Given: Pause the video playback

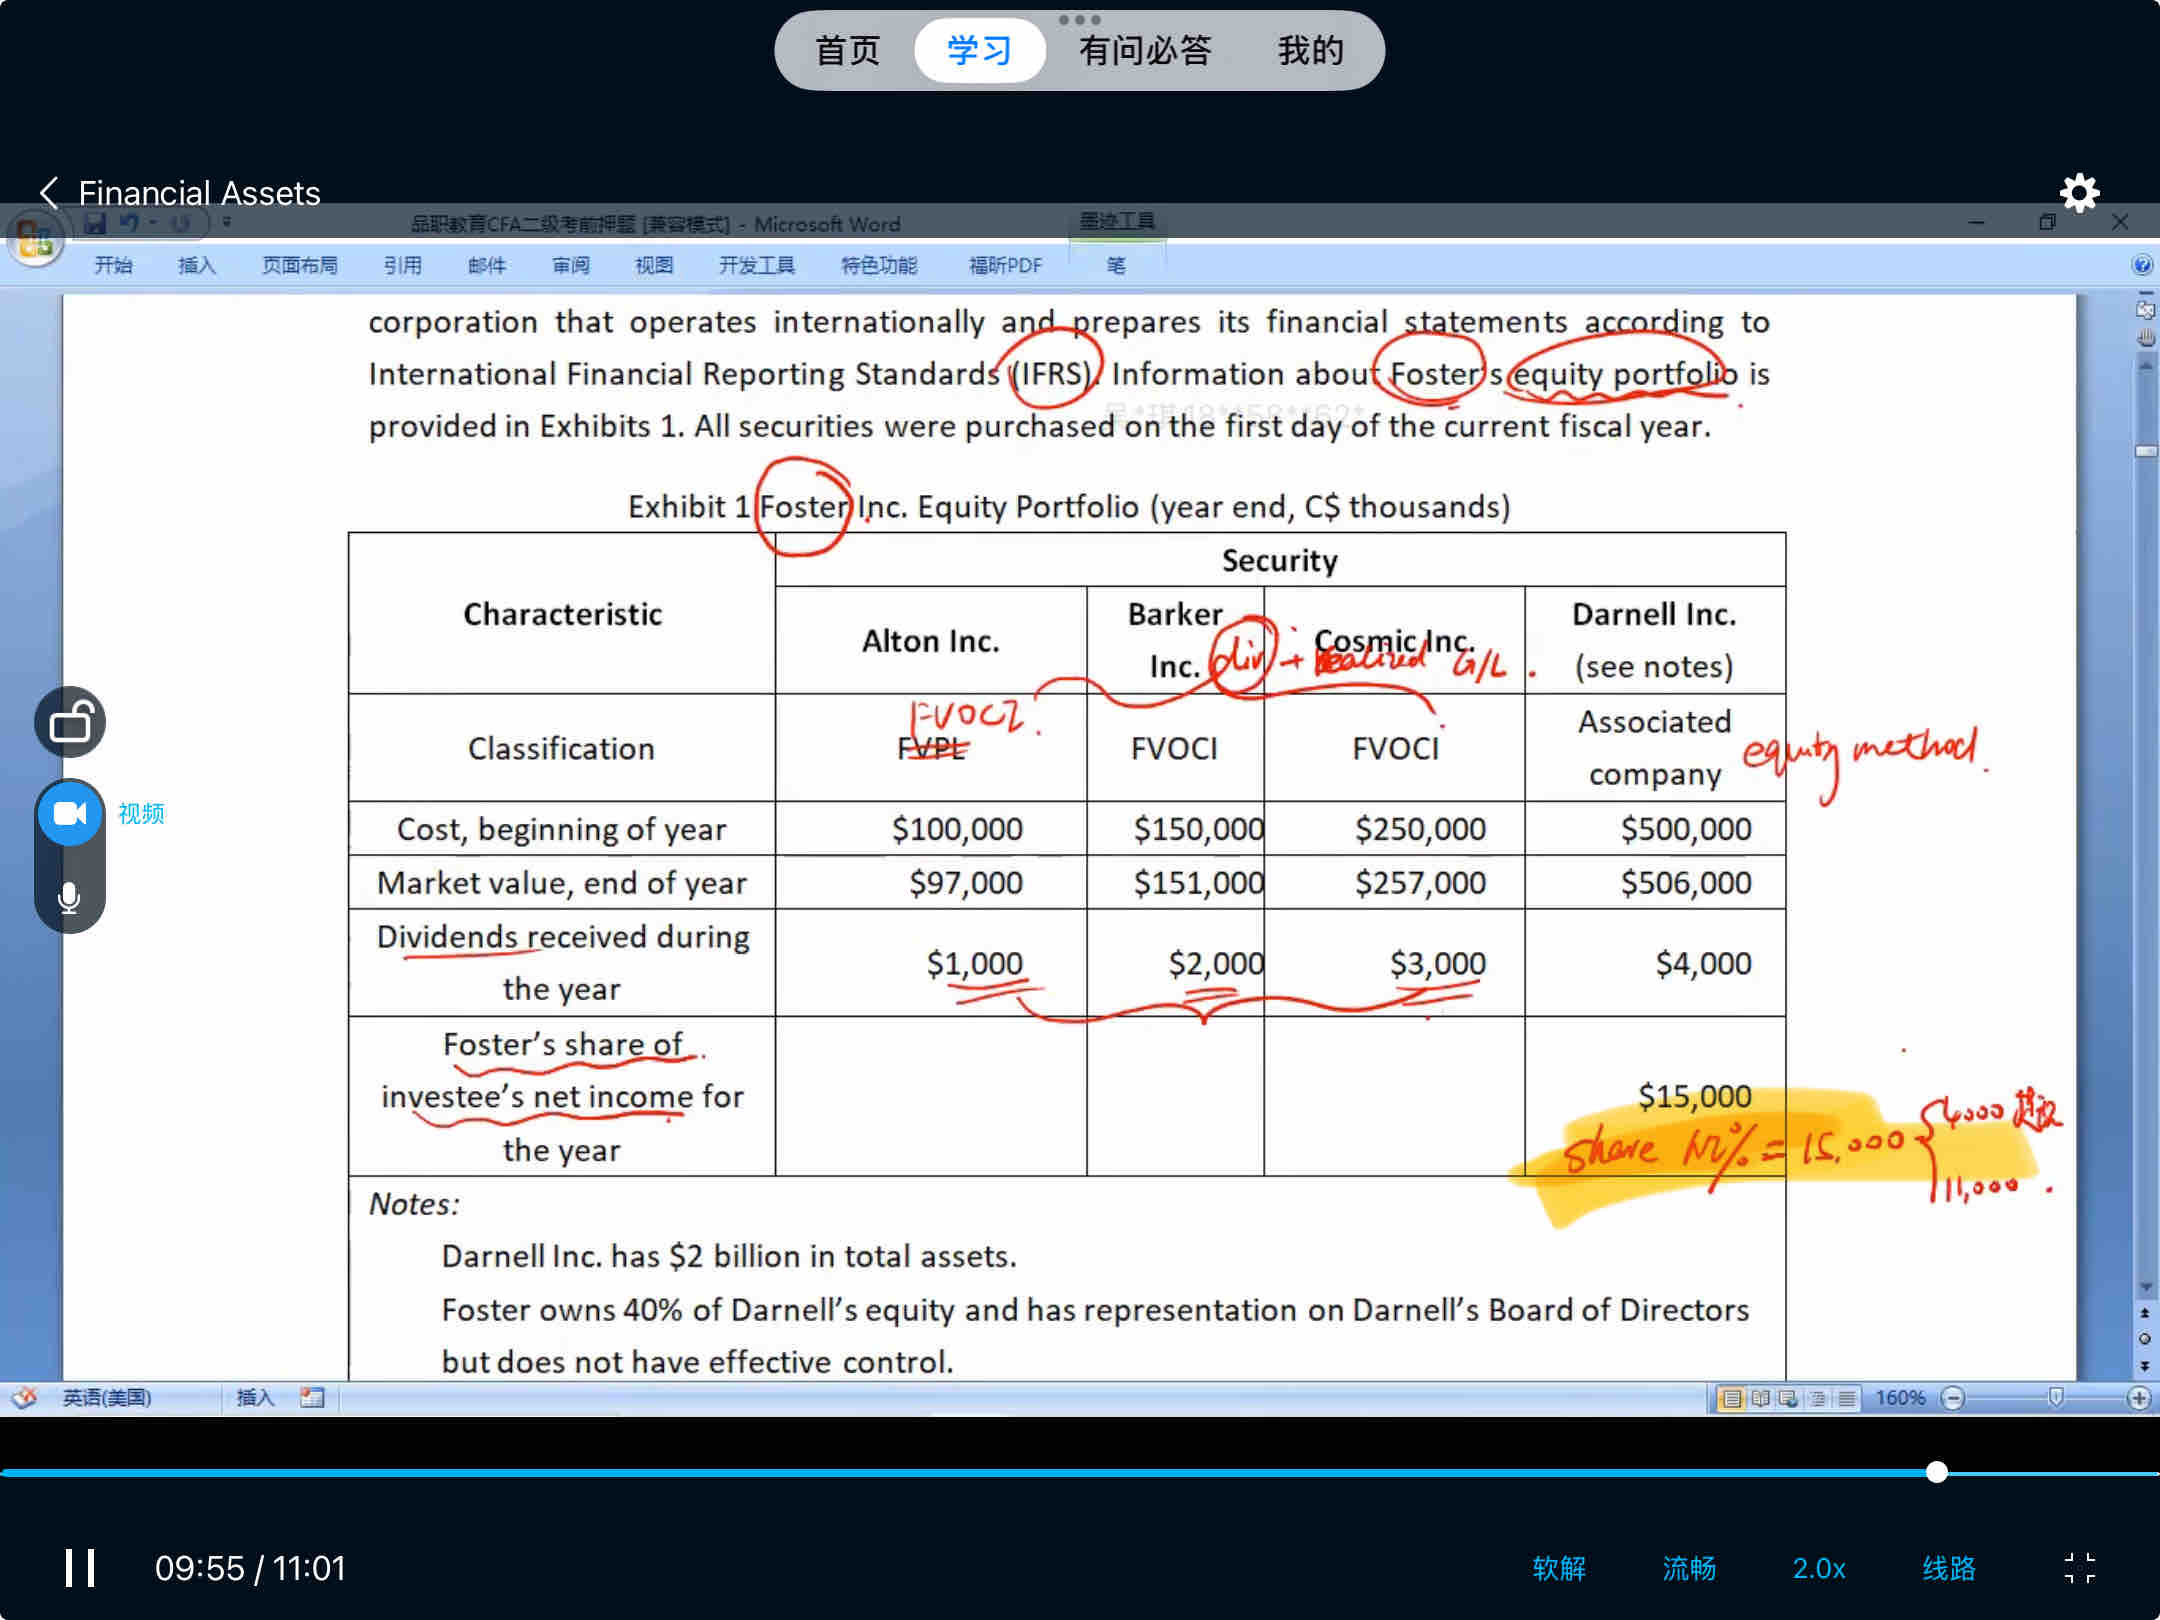Looking at the screenshot, I should [x=80, y=1568].
